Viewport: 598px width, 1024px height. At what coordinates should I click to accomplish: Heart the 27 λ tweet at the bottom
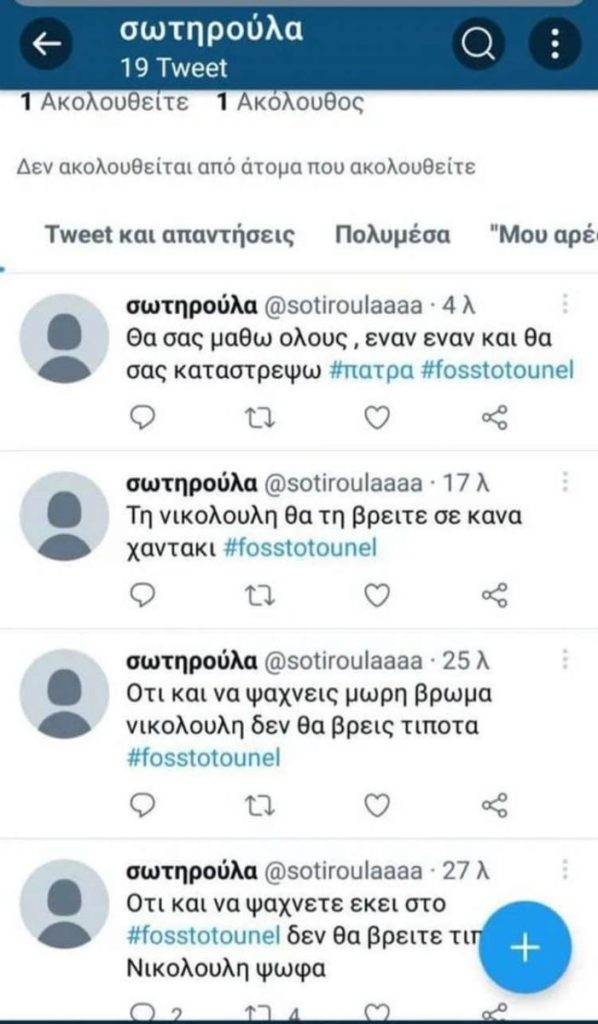[x=378, y=1012]
